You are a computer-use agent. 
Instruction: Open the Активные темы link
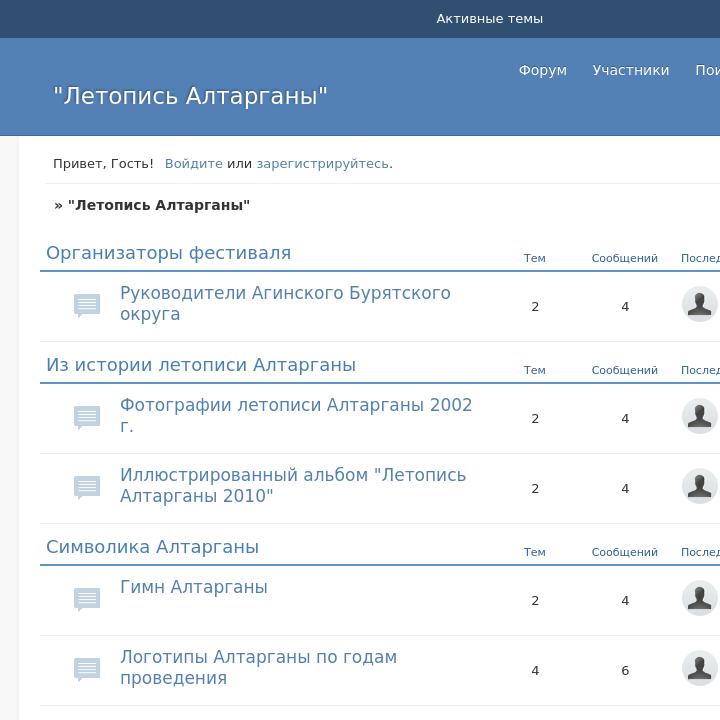(489, 19)
